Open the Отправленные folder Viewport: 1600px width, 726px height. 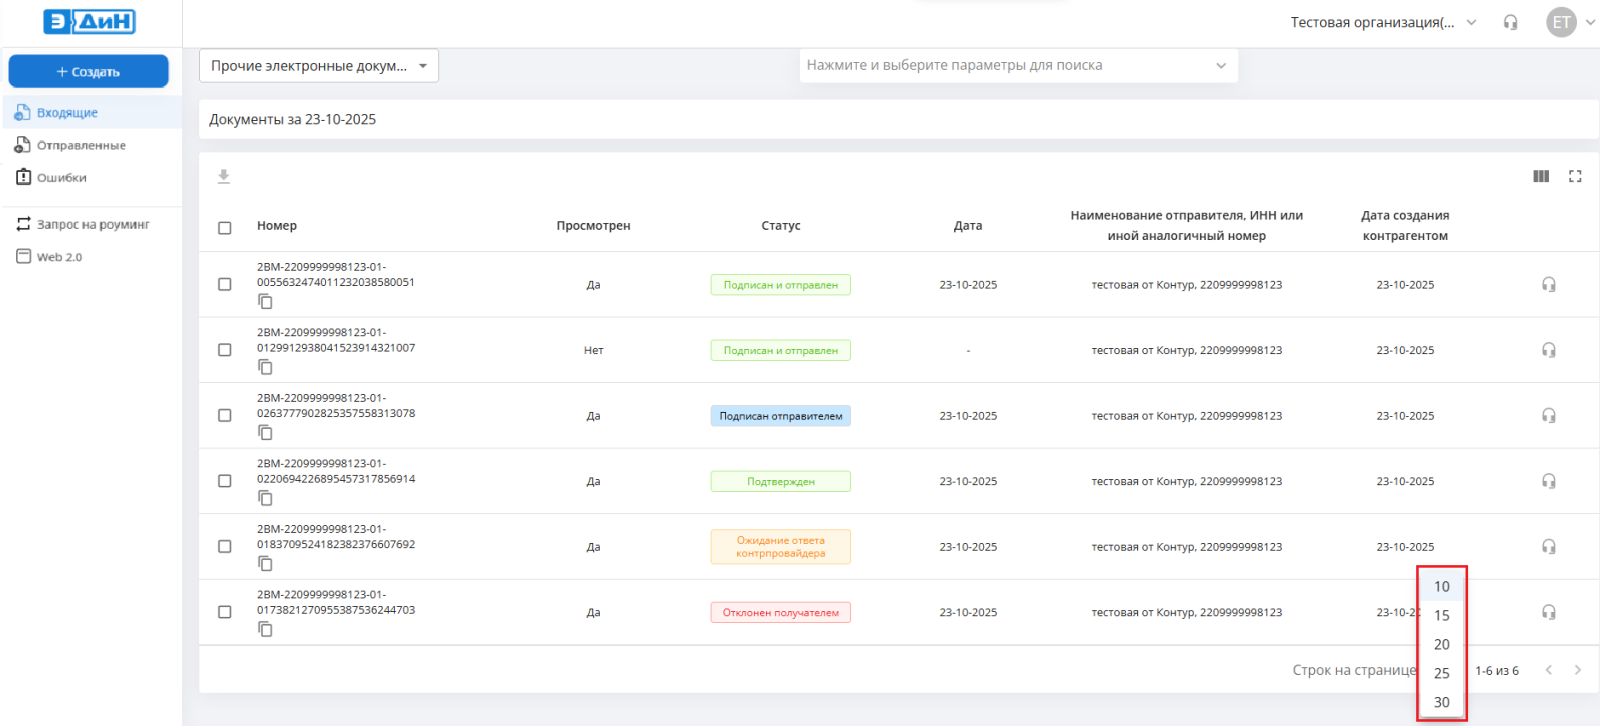(x=81, y=146)
